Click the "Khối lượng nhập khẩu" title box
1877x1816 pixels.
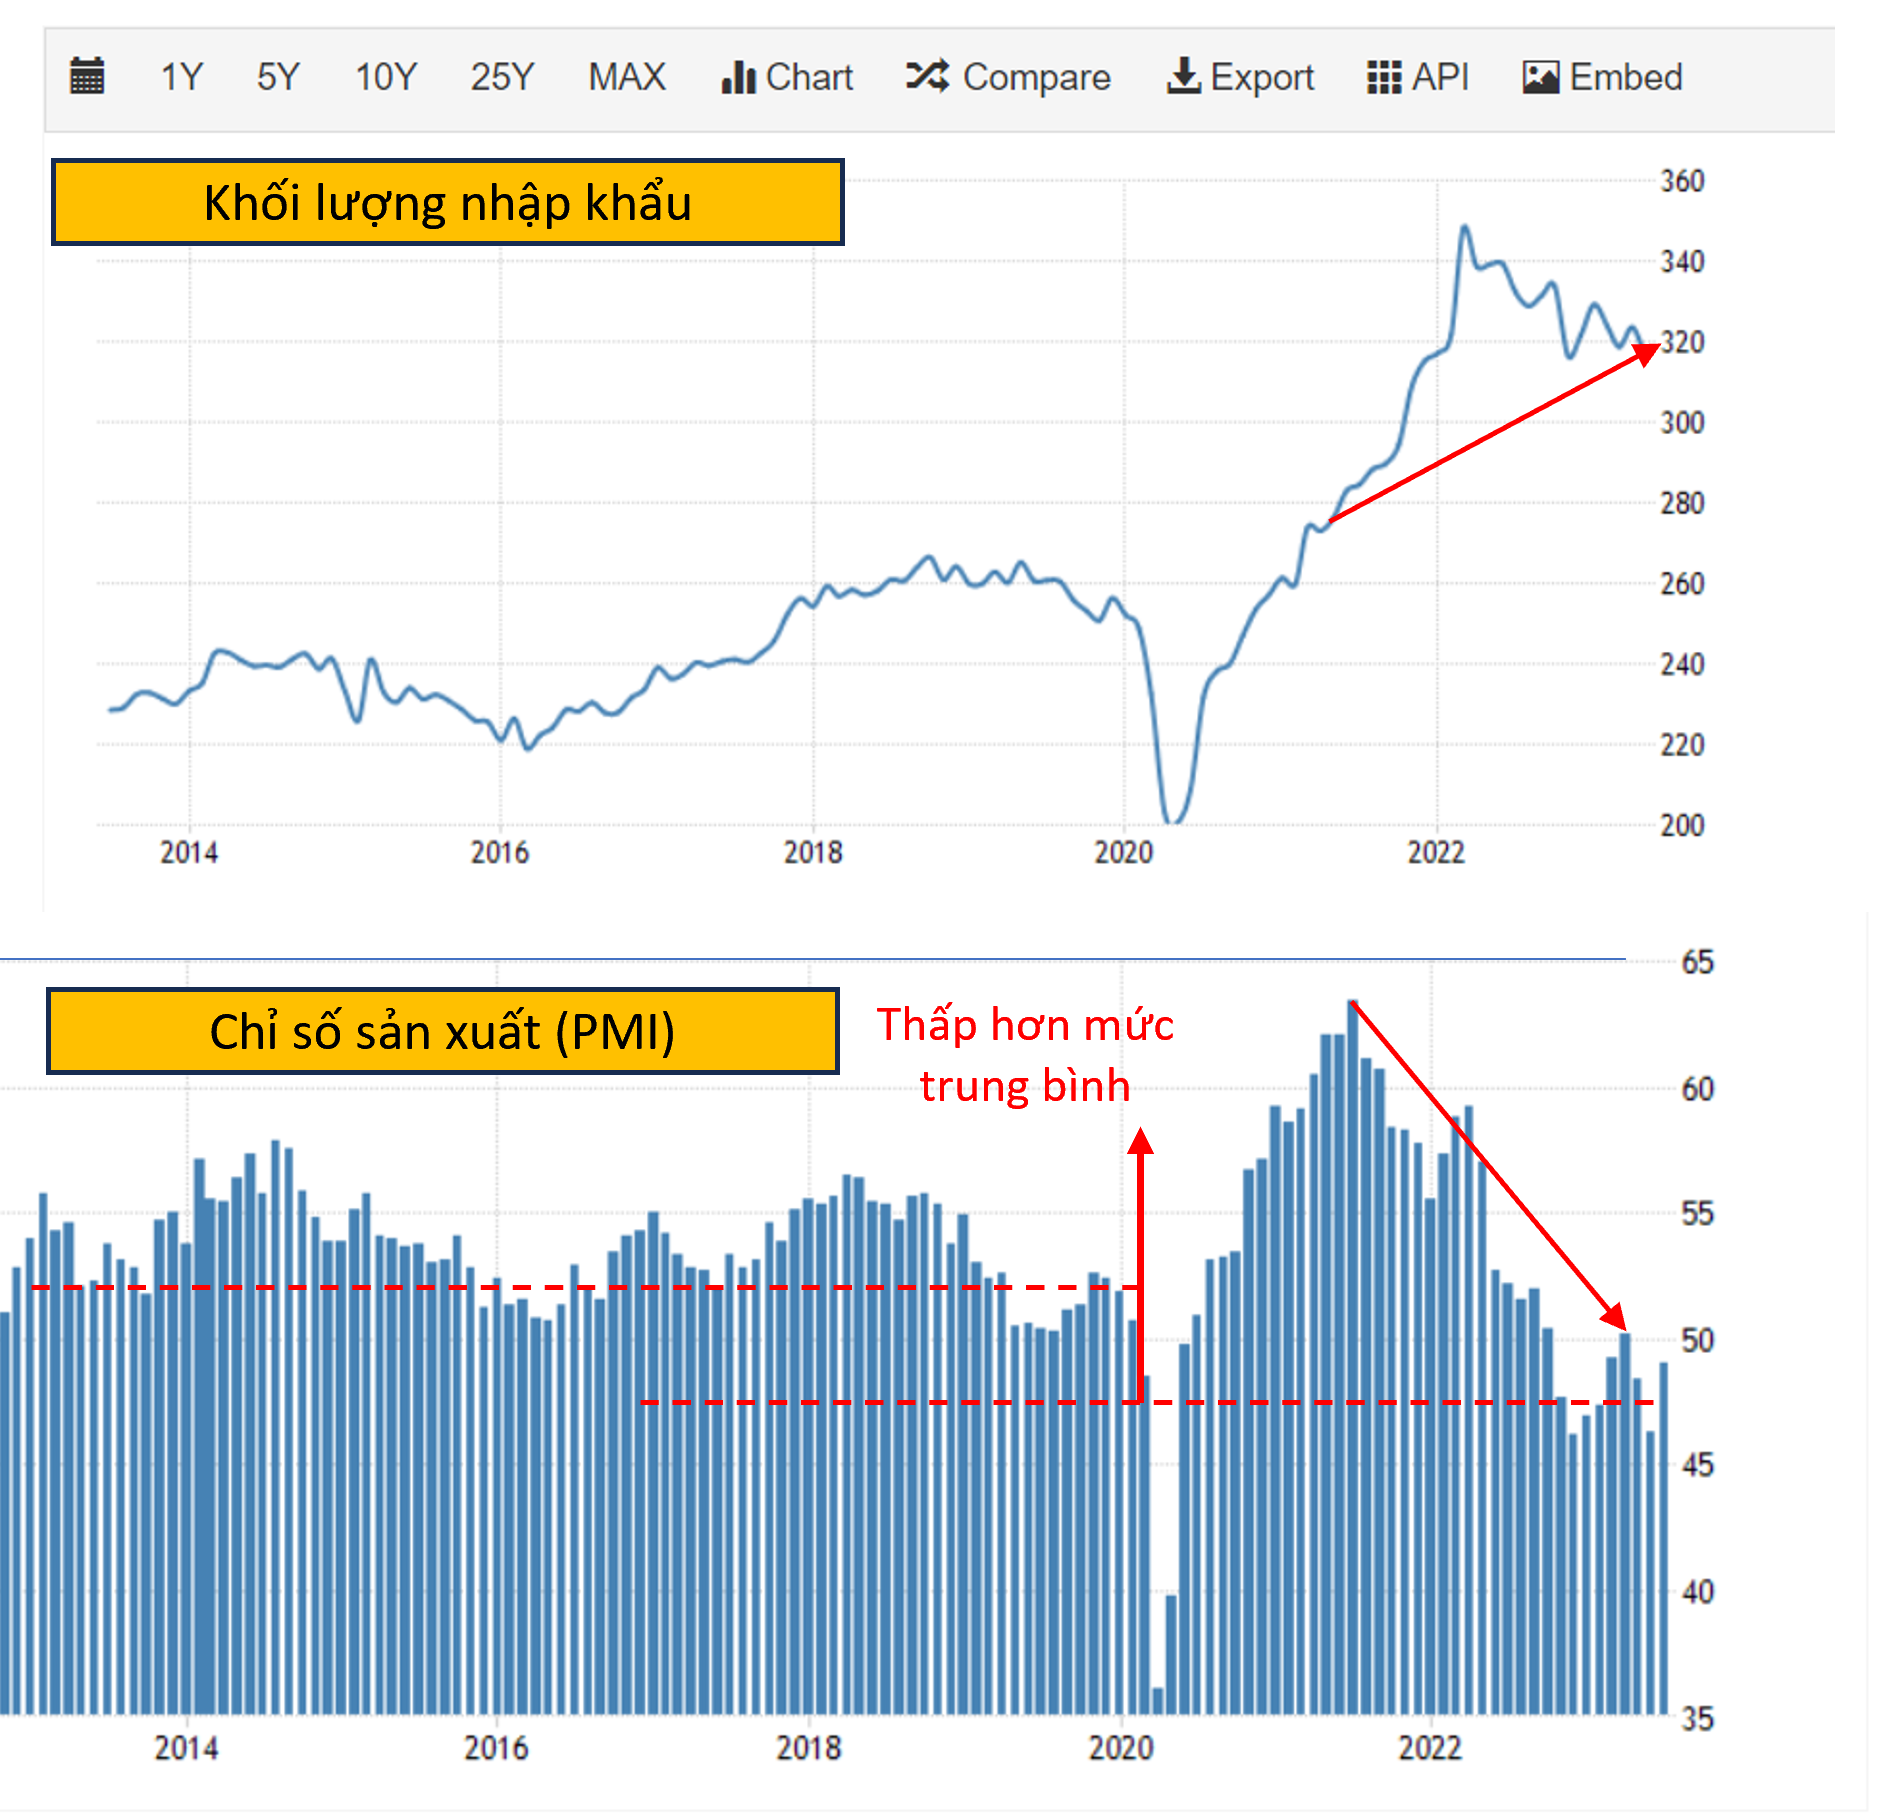pyautogui.click(x=447, y=202)
